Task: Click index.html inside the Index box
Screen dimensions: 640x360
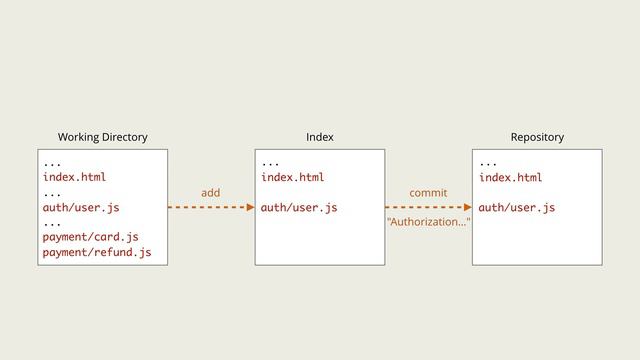Action: (x=293, y=177)
